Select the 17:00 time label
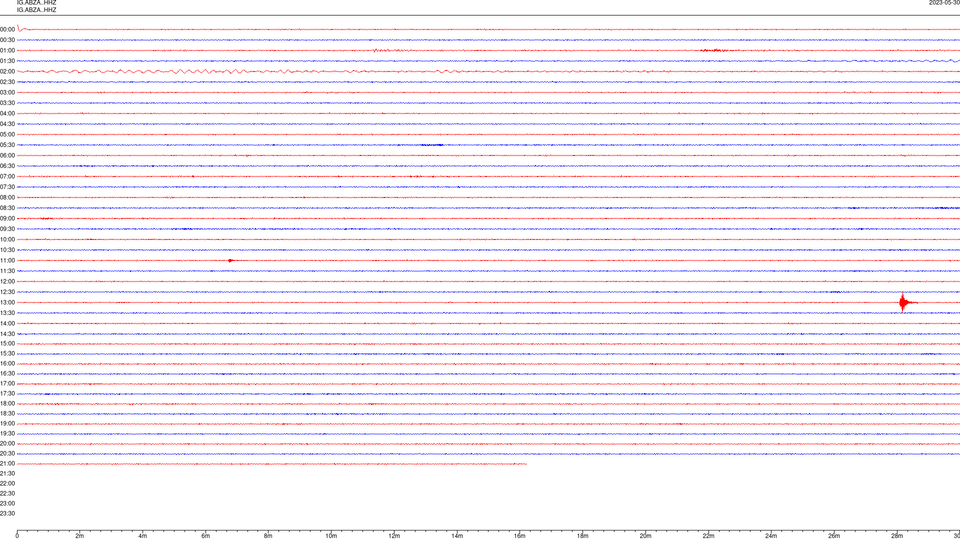 point(7,384)
